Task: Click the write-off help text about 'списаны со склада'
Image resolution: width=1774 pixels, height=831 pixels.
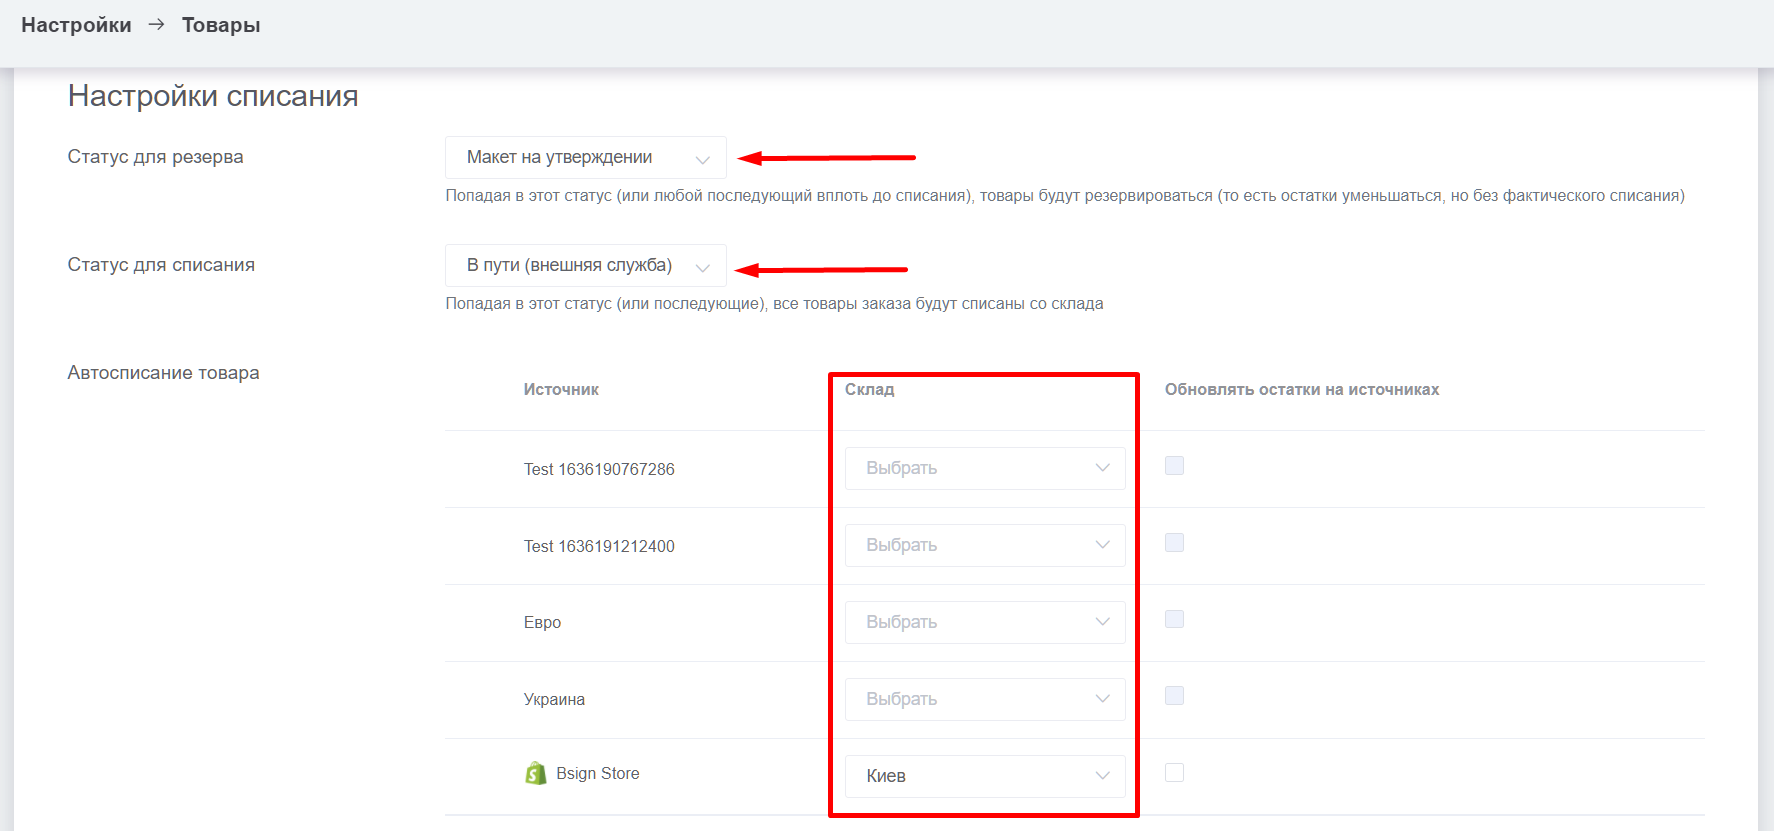Action: pyautogui.click(x=774, y=304)
